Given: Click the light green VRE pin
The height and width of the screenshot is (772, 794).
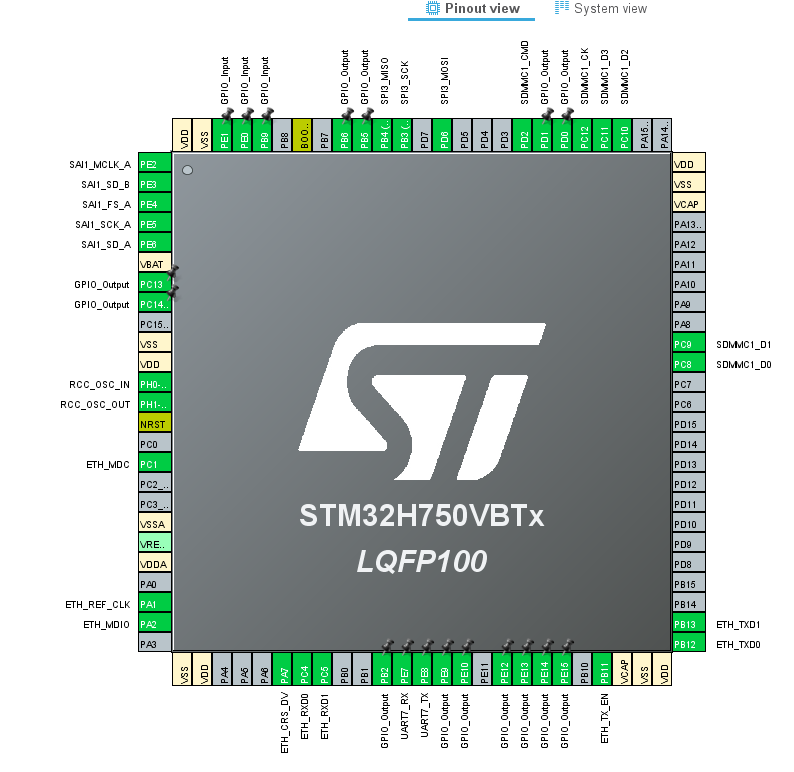Looking at the screenshot, I should 155,544.
